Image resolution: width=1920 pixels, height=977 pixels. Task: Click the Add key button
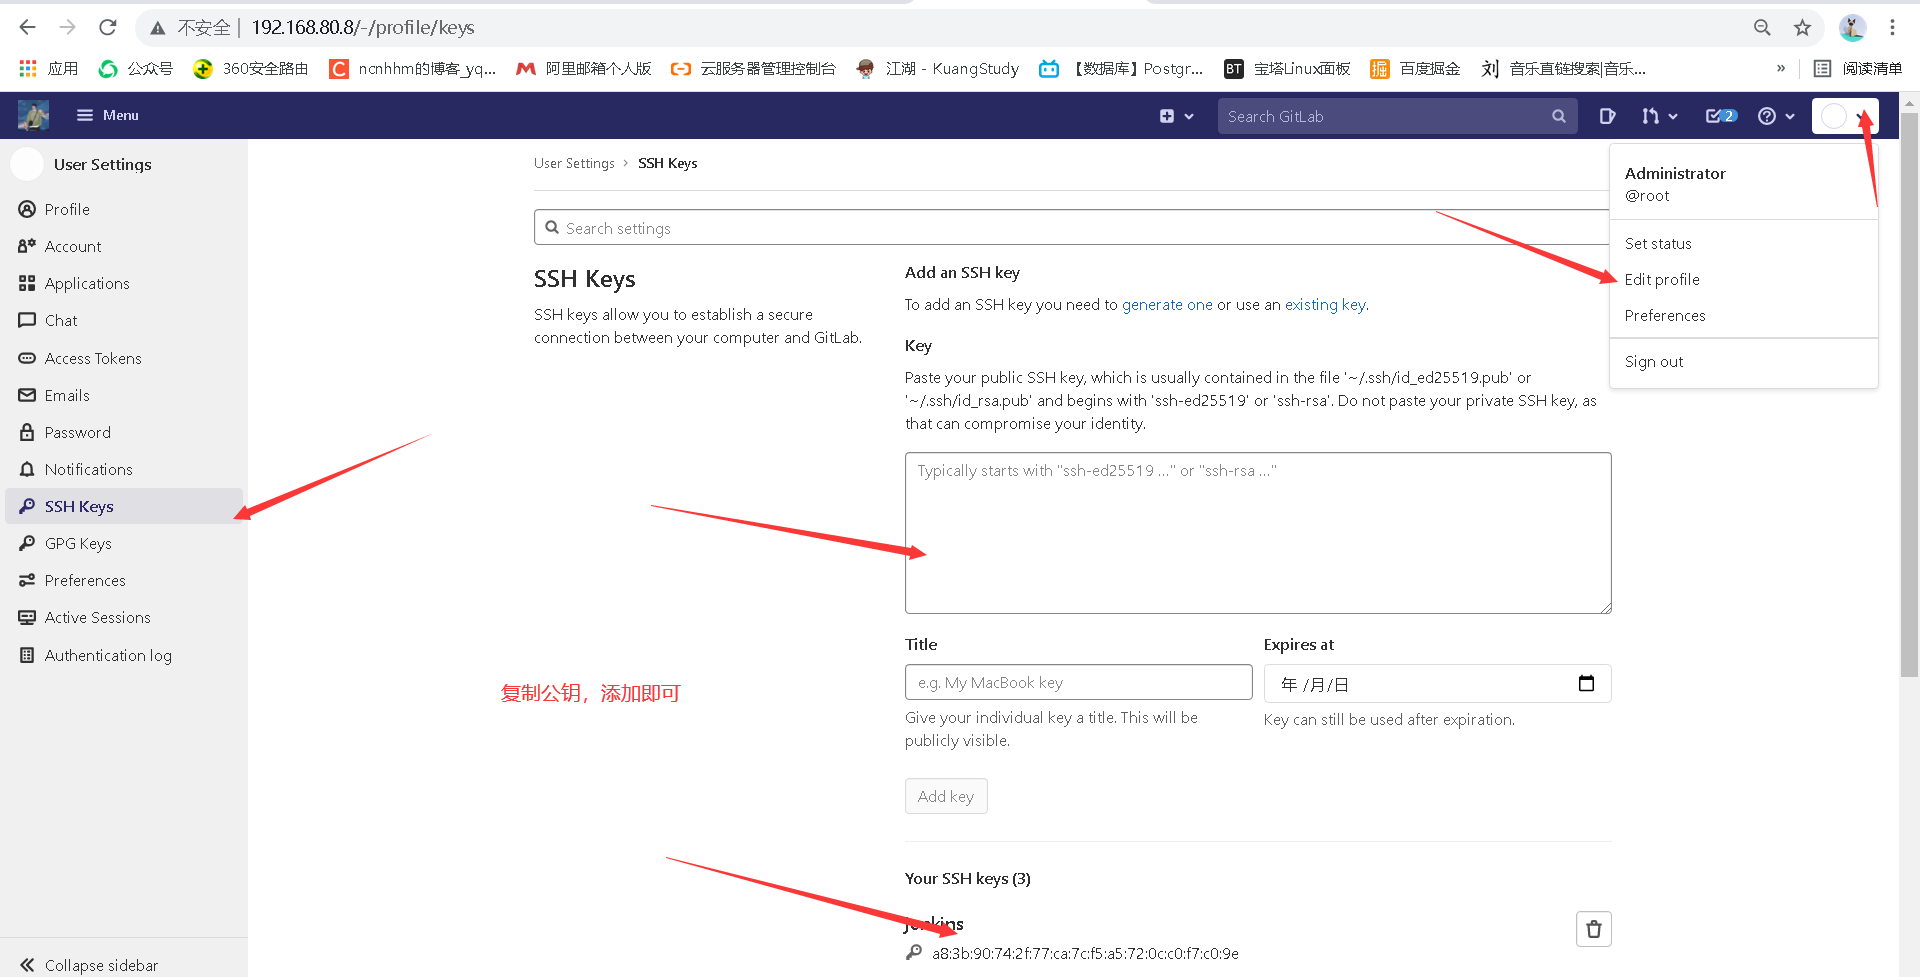pos(945,796)
